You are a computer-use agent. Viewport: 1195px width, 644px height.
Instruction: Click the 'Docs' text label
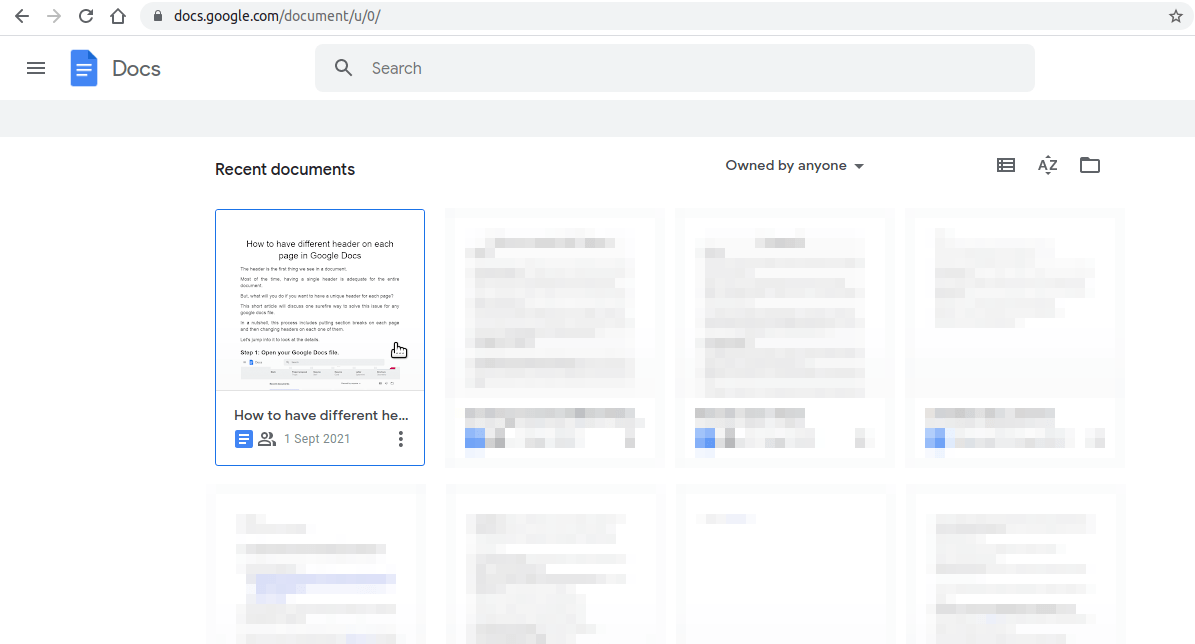click(x=136, y=68)
